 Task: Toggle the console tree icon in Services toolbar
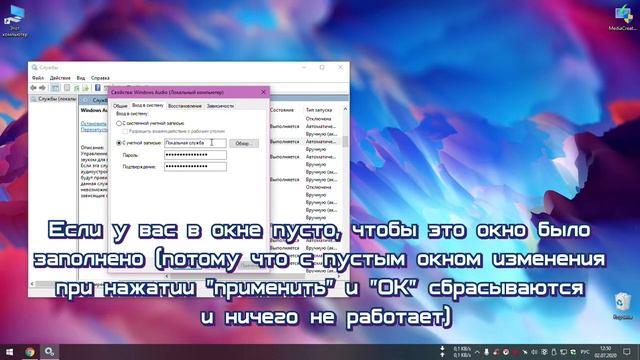55,88
